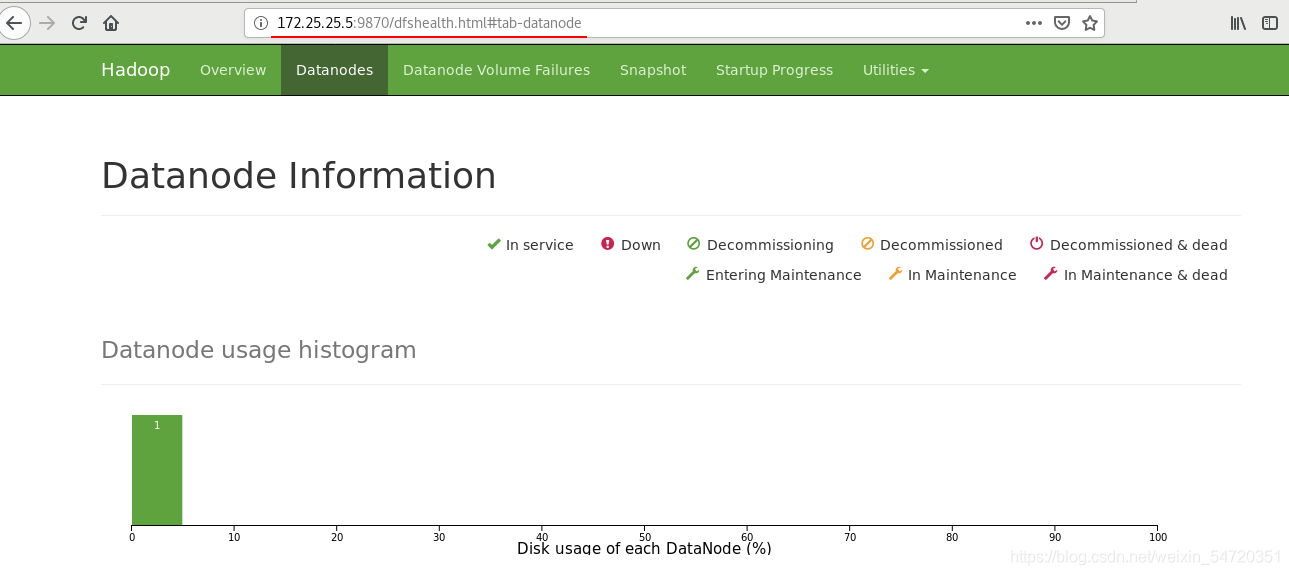Open the page actions three-dot menu

tap(1035, 23)
